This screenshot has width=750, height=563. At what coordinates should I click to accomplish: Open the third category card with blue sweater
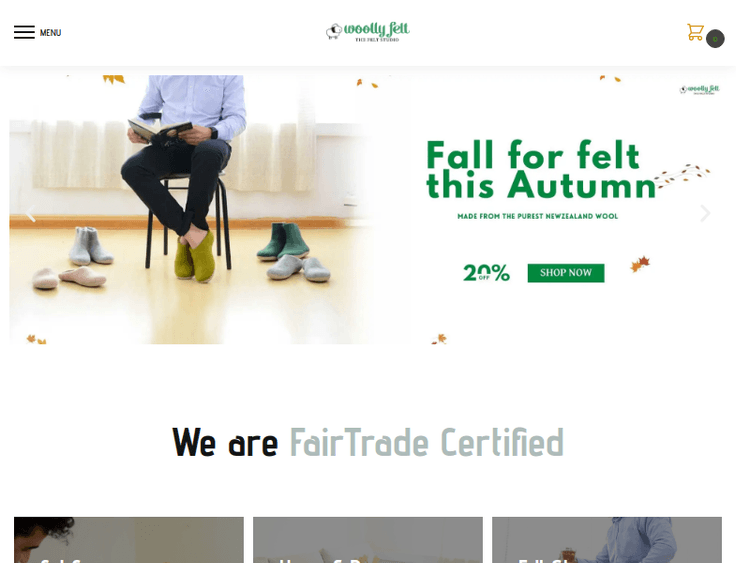coord(607,540)
